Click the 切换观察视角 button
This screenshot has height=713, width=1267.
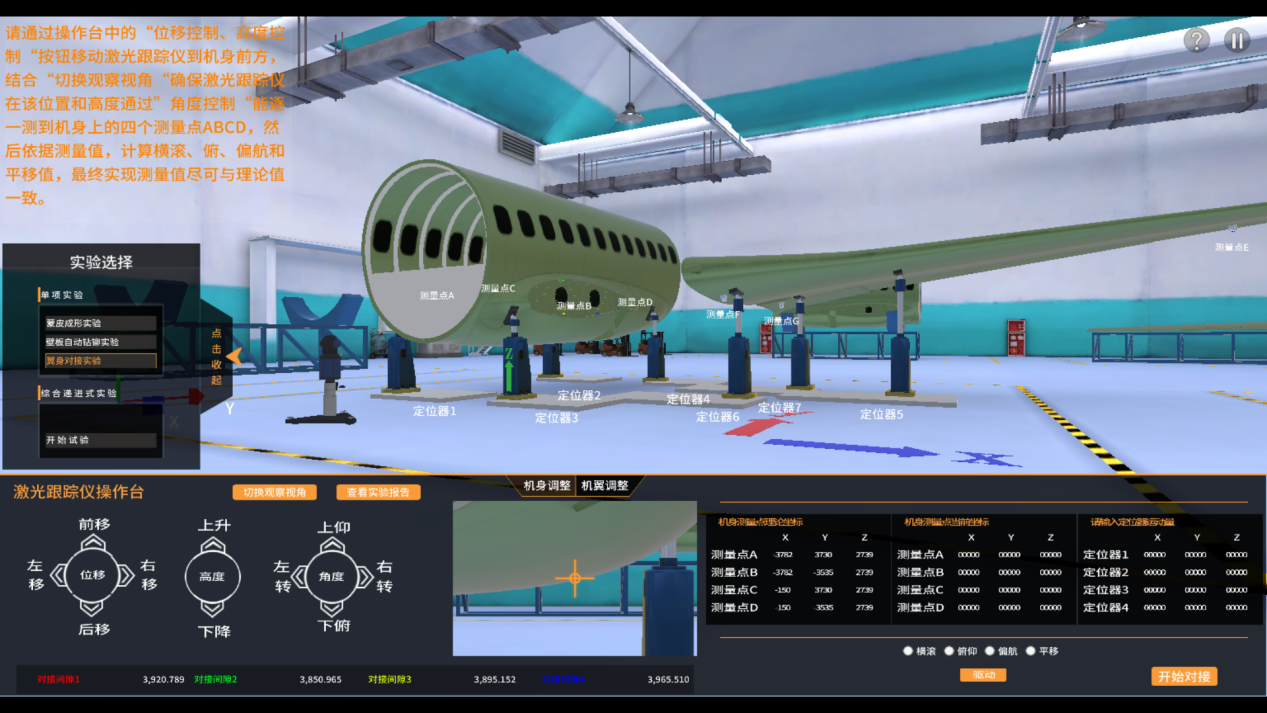click(274, 492)
